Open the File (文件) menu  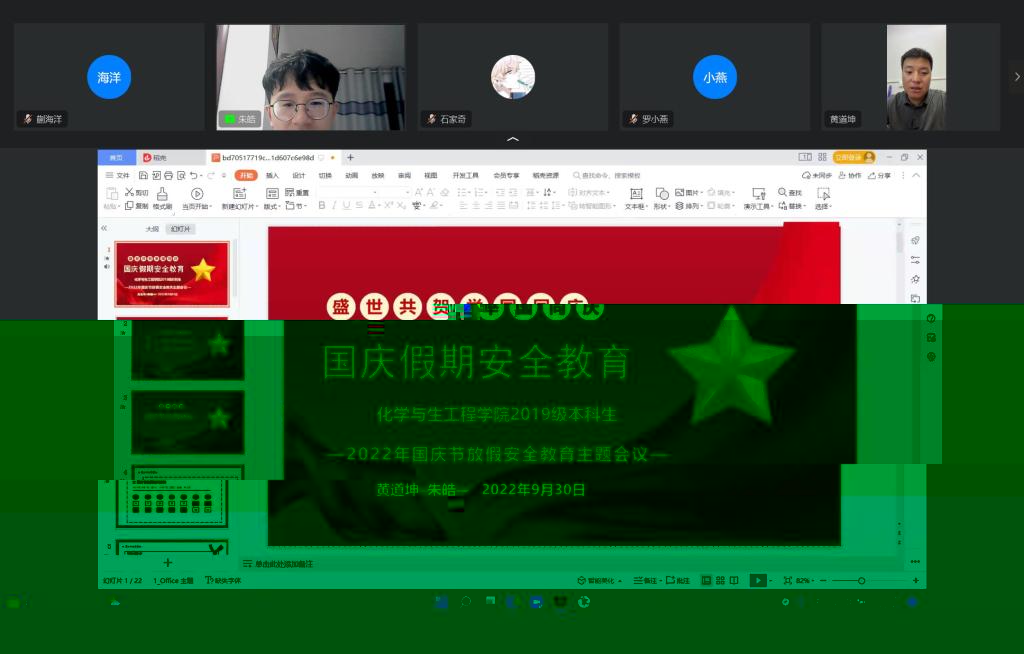click(x=118, y=175)
